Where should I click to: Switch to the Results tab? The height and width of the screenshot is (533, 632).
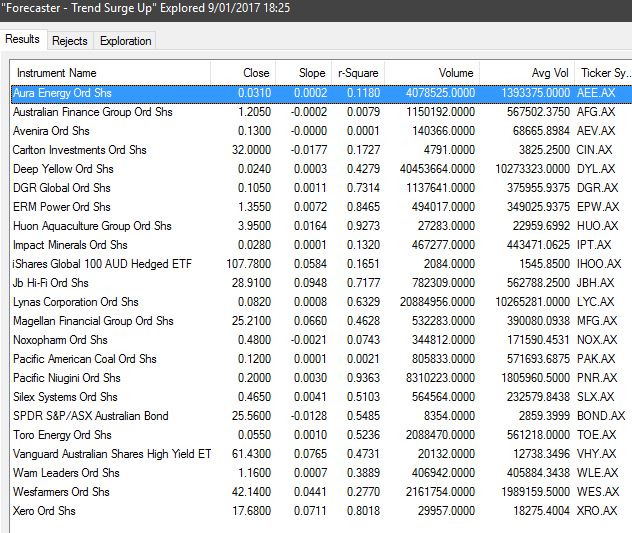pos(23,40)
